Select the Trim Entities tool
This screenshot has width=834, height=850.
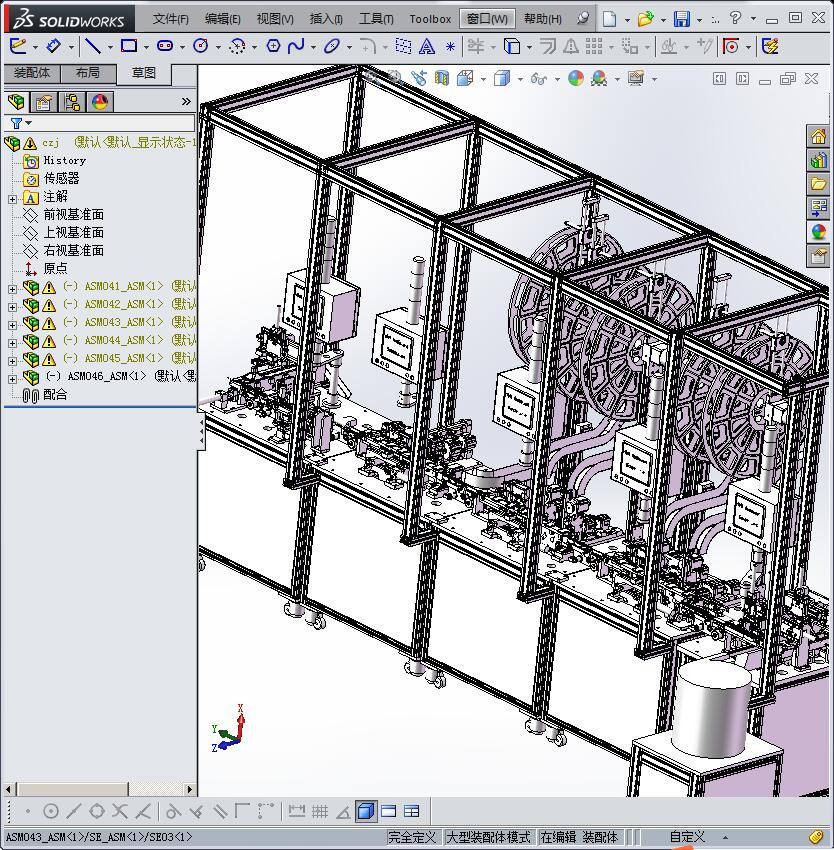[x=476, y=47]
